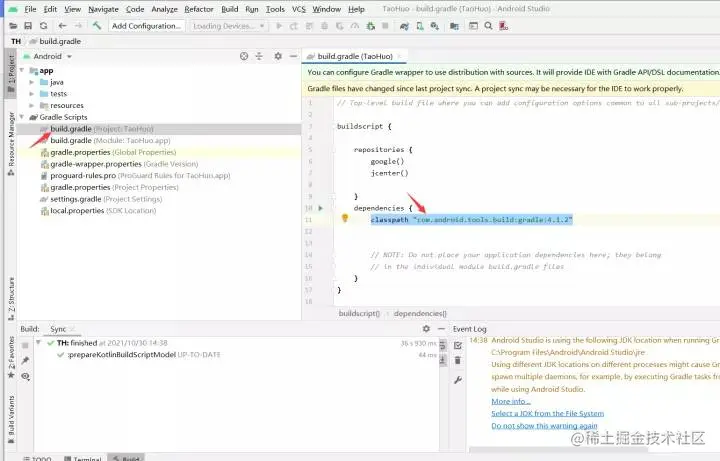Click Mark All as Read icon in Event Log
The image size is (720, 461).
tap(458, 345)
